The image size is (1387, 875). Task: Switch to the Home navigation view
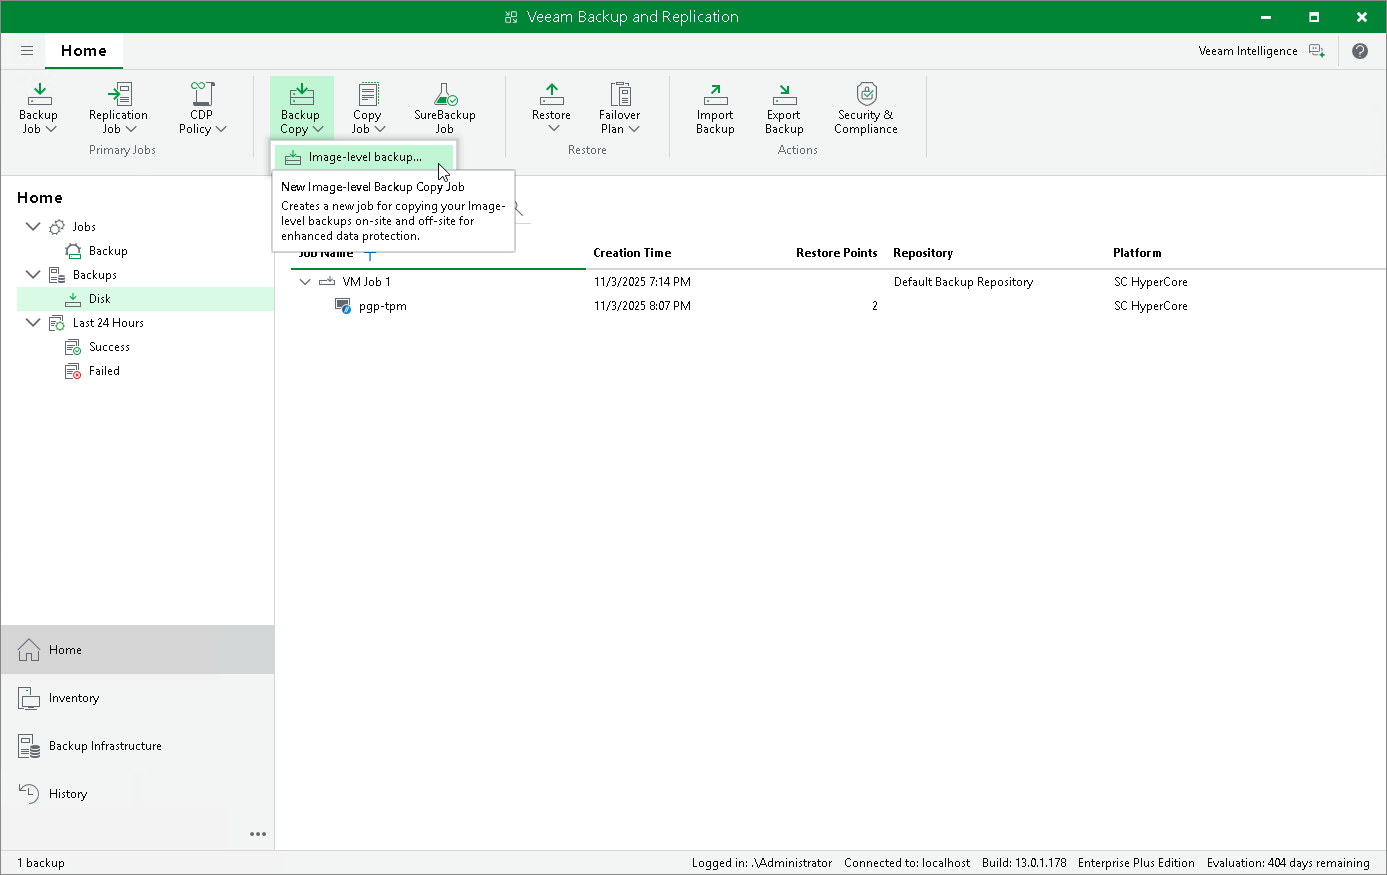[137, 650]
